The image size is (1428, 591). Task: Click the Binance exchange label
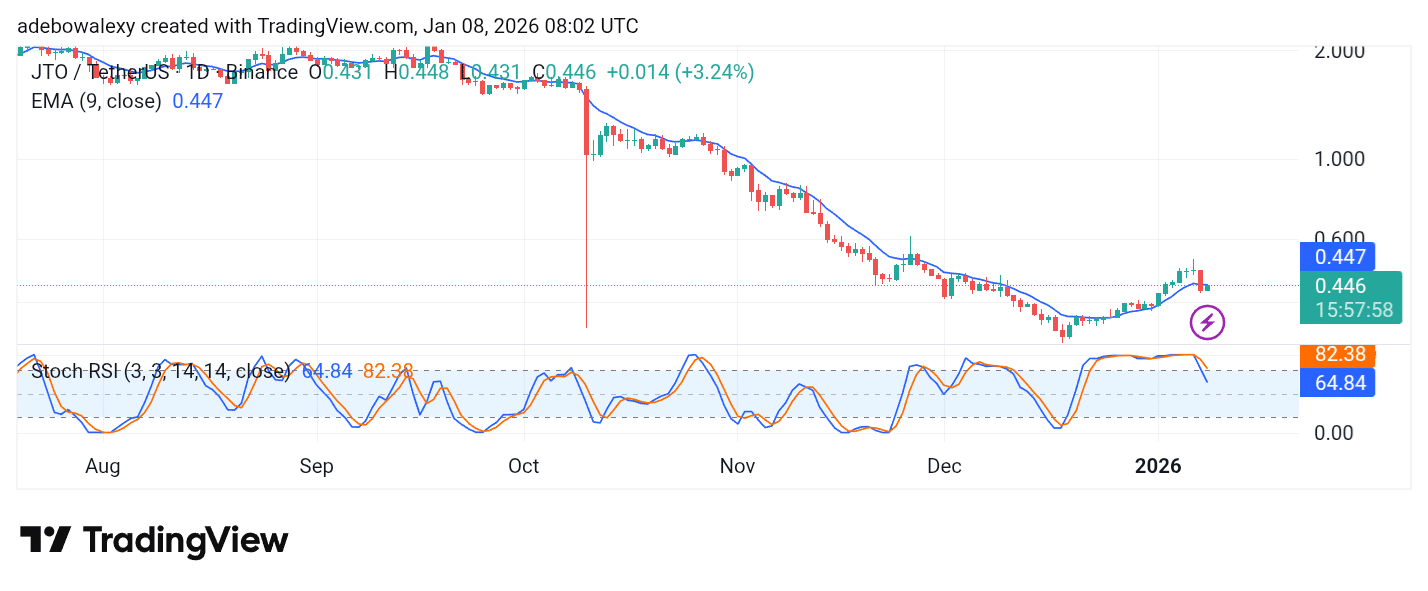click(x=262, y=72)
